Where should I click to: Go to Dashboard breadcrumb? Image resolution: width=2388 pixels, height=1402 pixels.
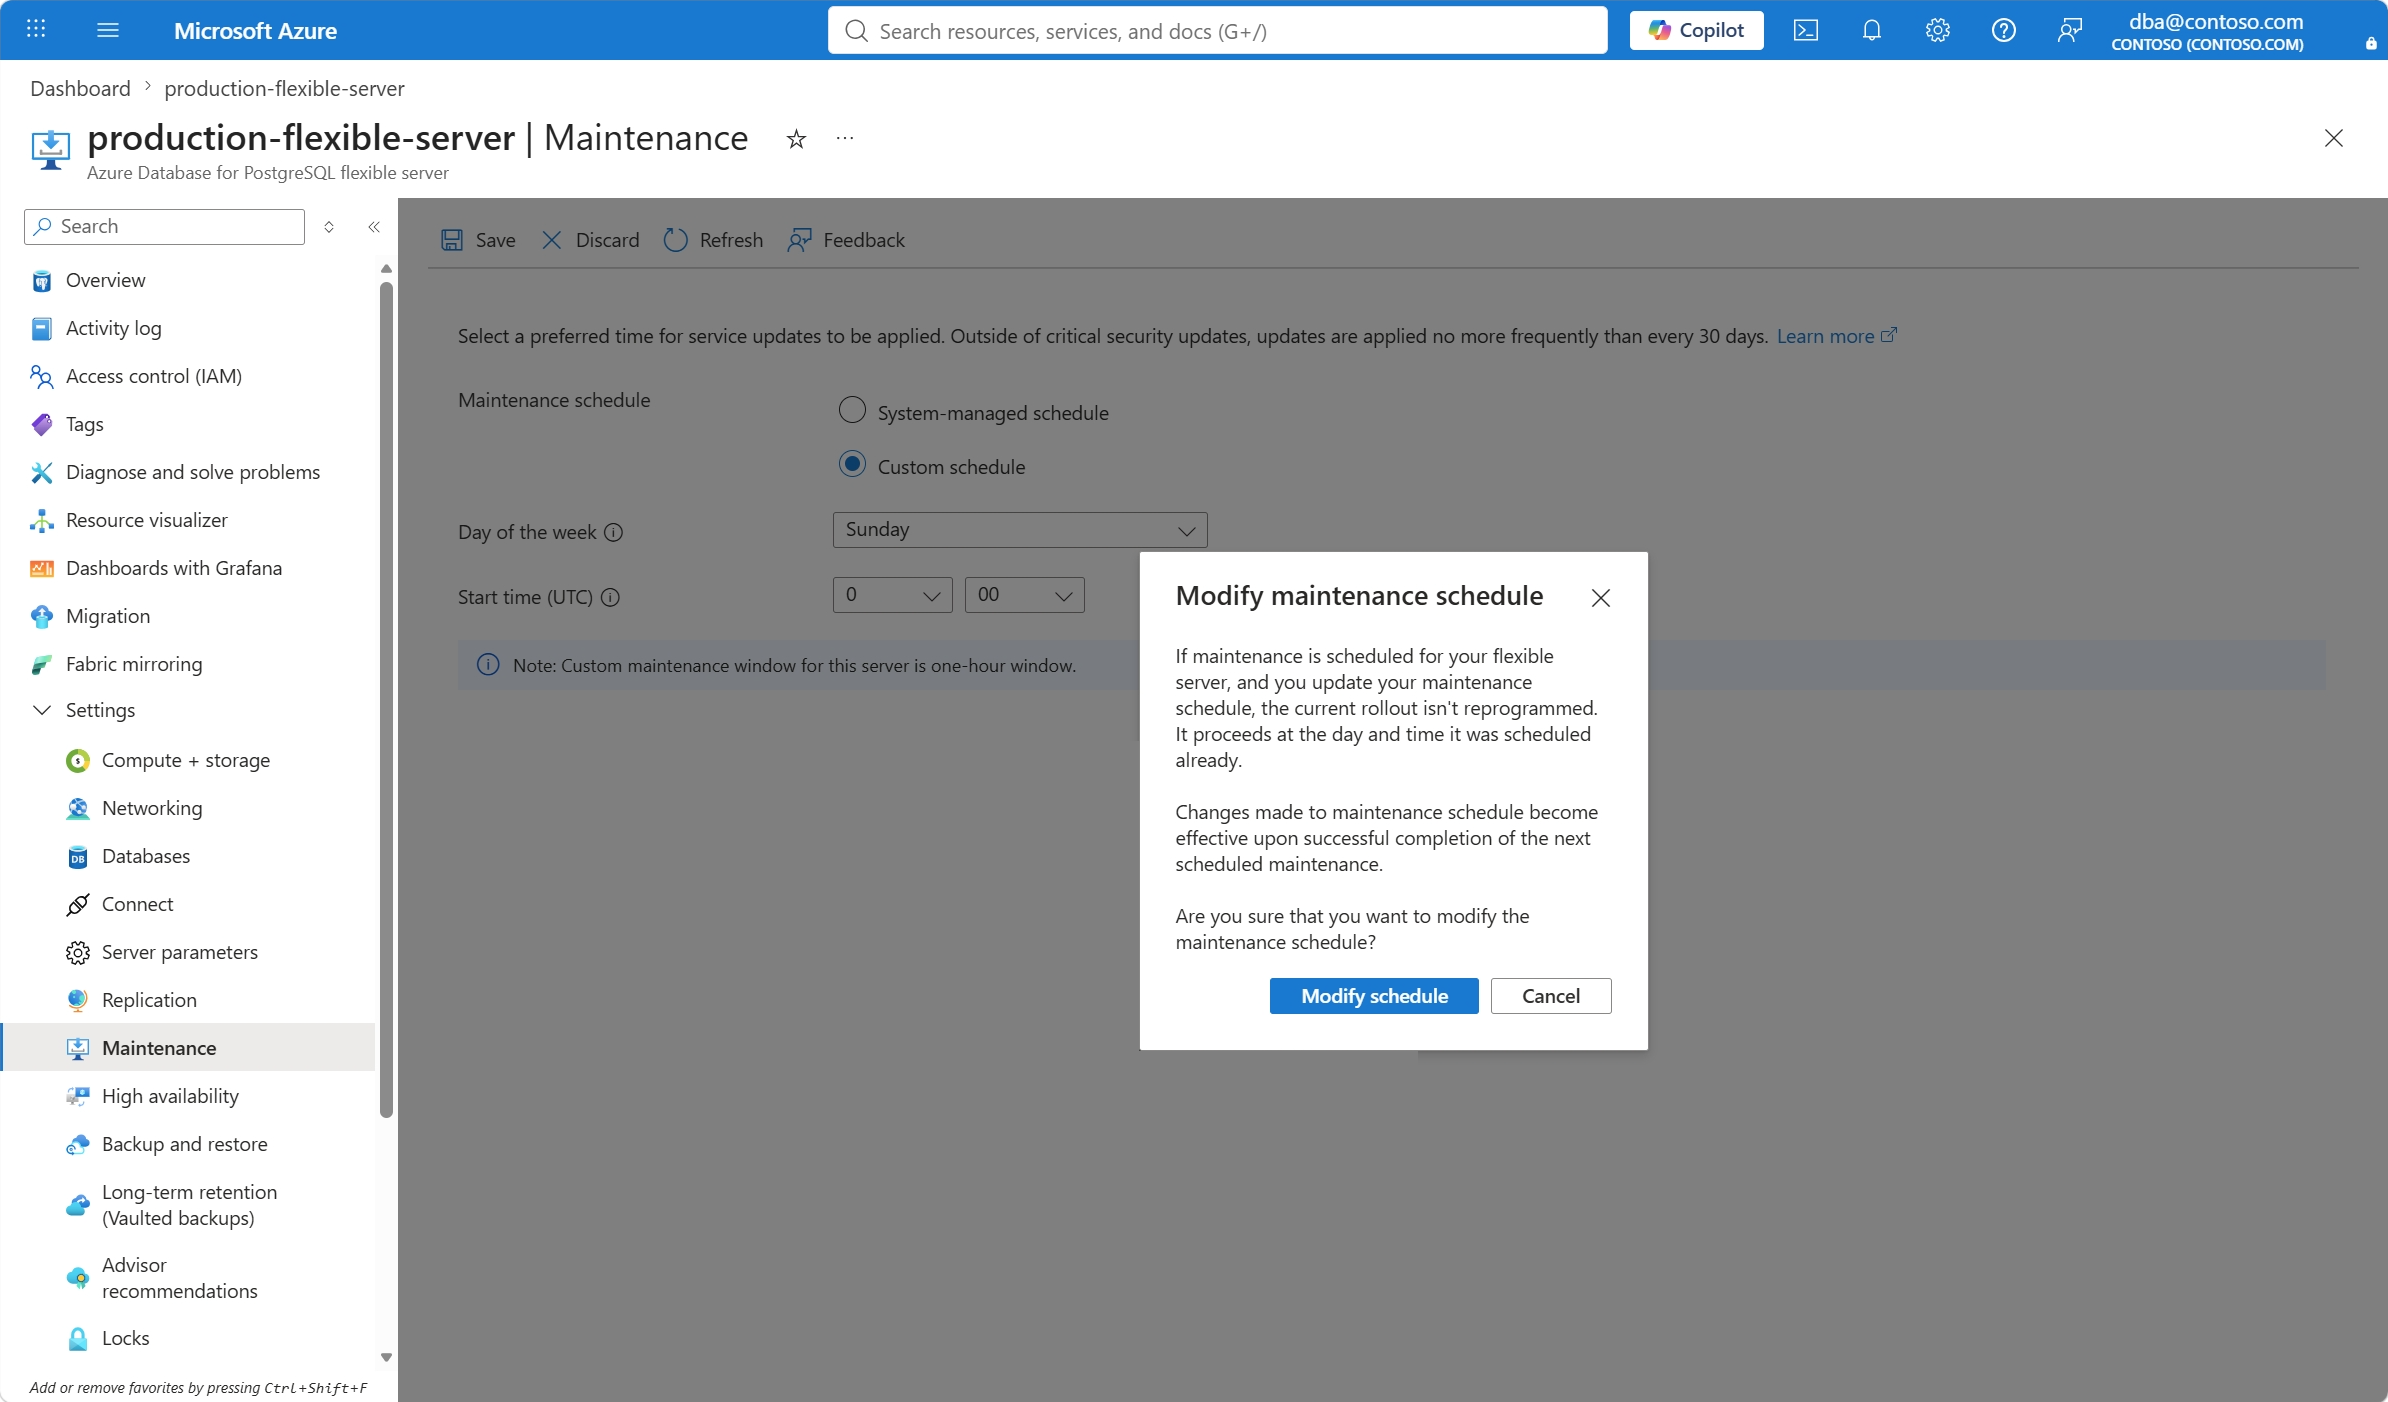point(80,88)
